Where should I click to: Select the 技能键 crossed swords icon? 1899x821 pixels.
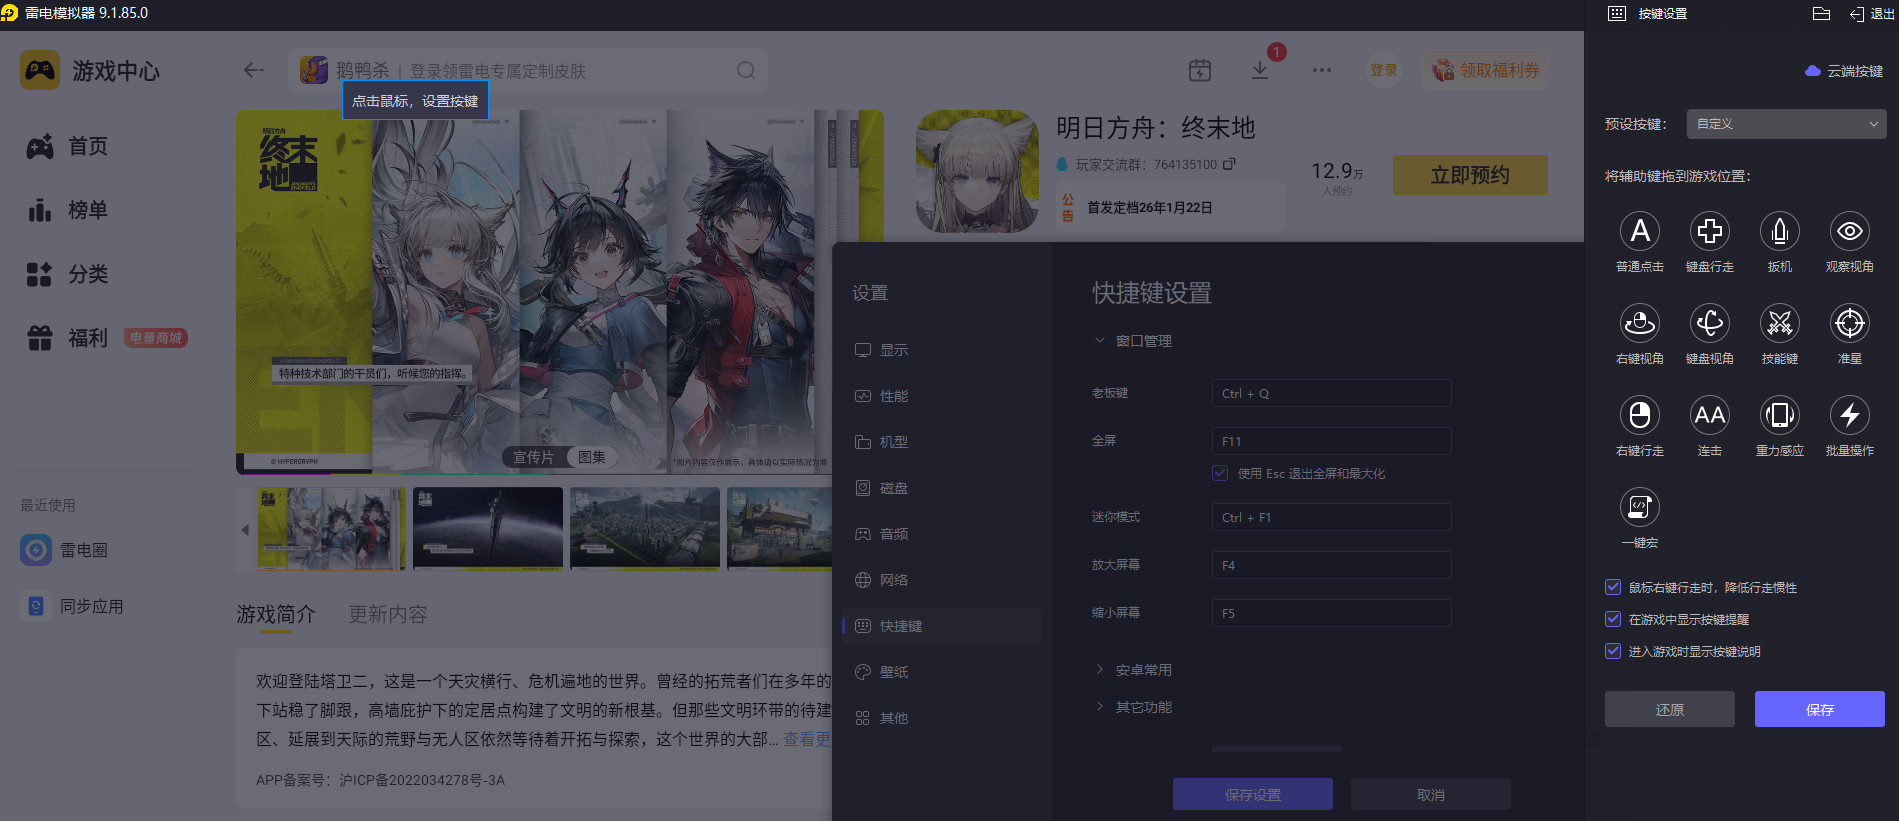pyautogui.click(x=1780, y=323)
